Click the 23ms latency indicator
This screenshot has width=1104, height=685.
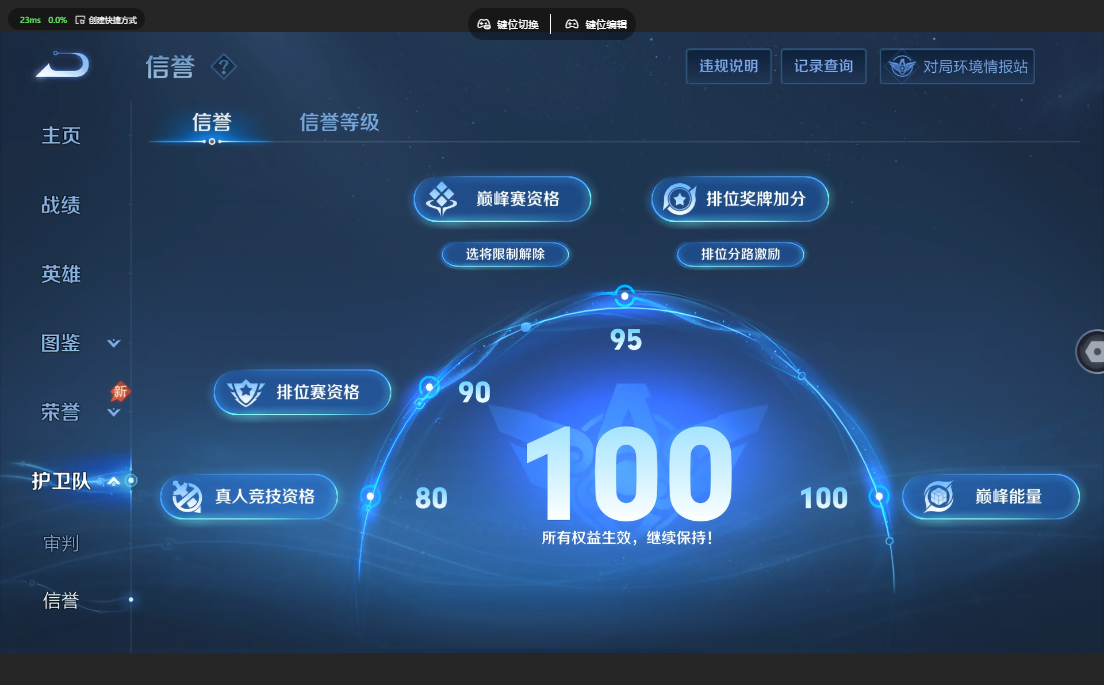tap(30, 20)
